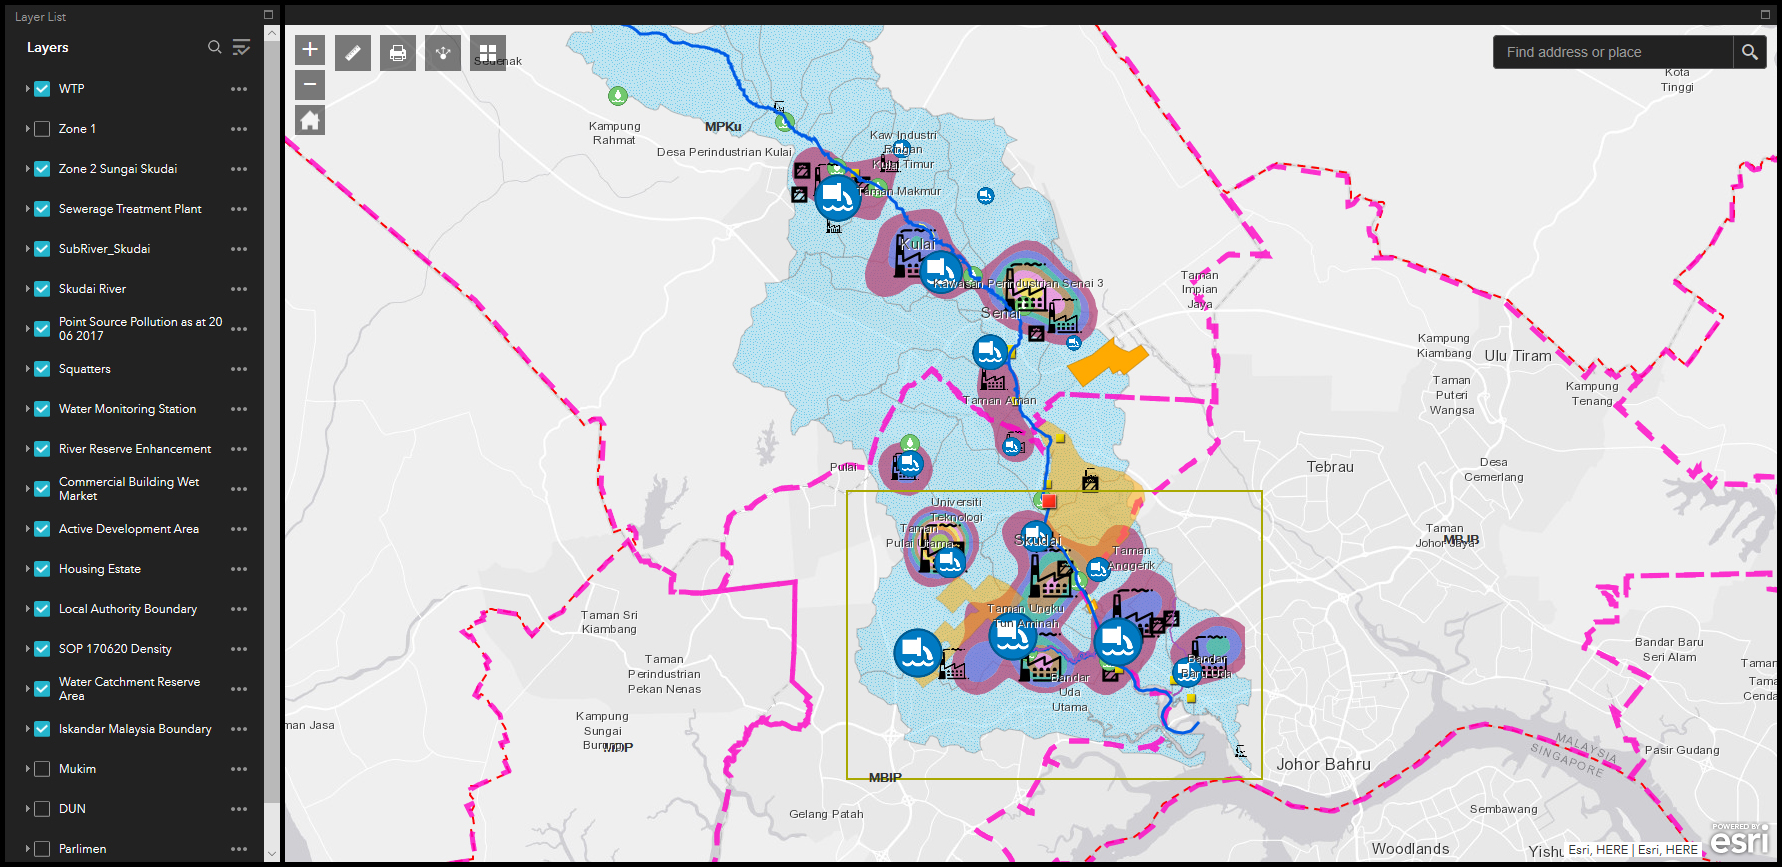Open the layer list filter options icon
This screenshot has height=867, width=1782.
pos(241,47)
